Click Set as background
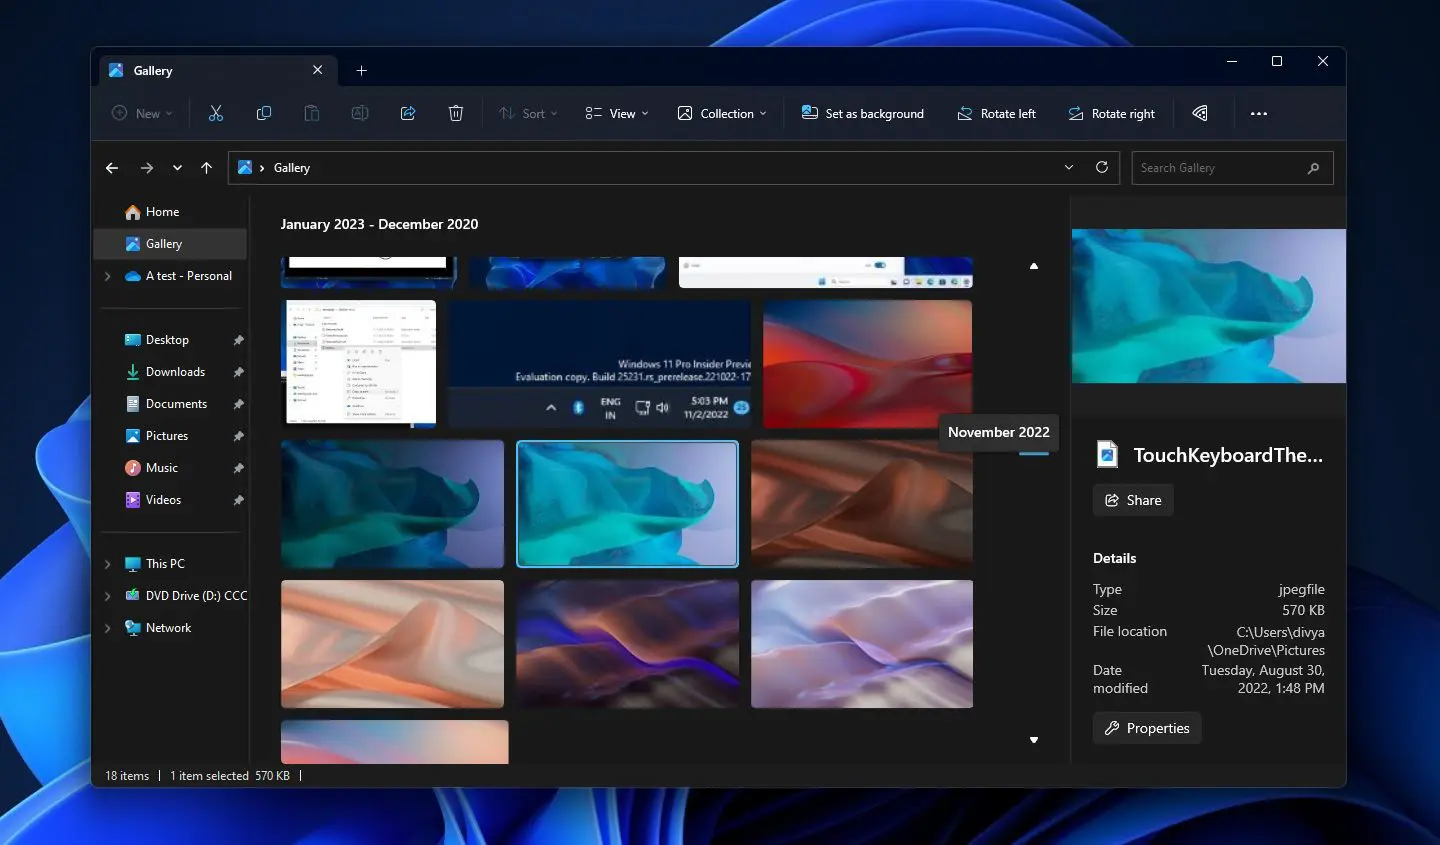Viewport: 1440px width, 845px height. pos(862,113)
